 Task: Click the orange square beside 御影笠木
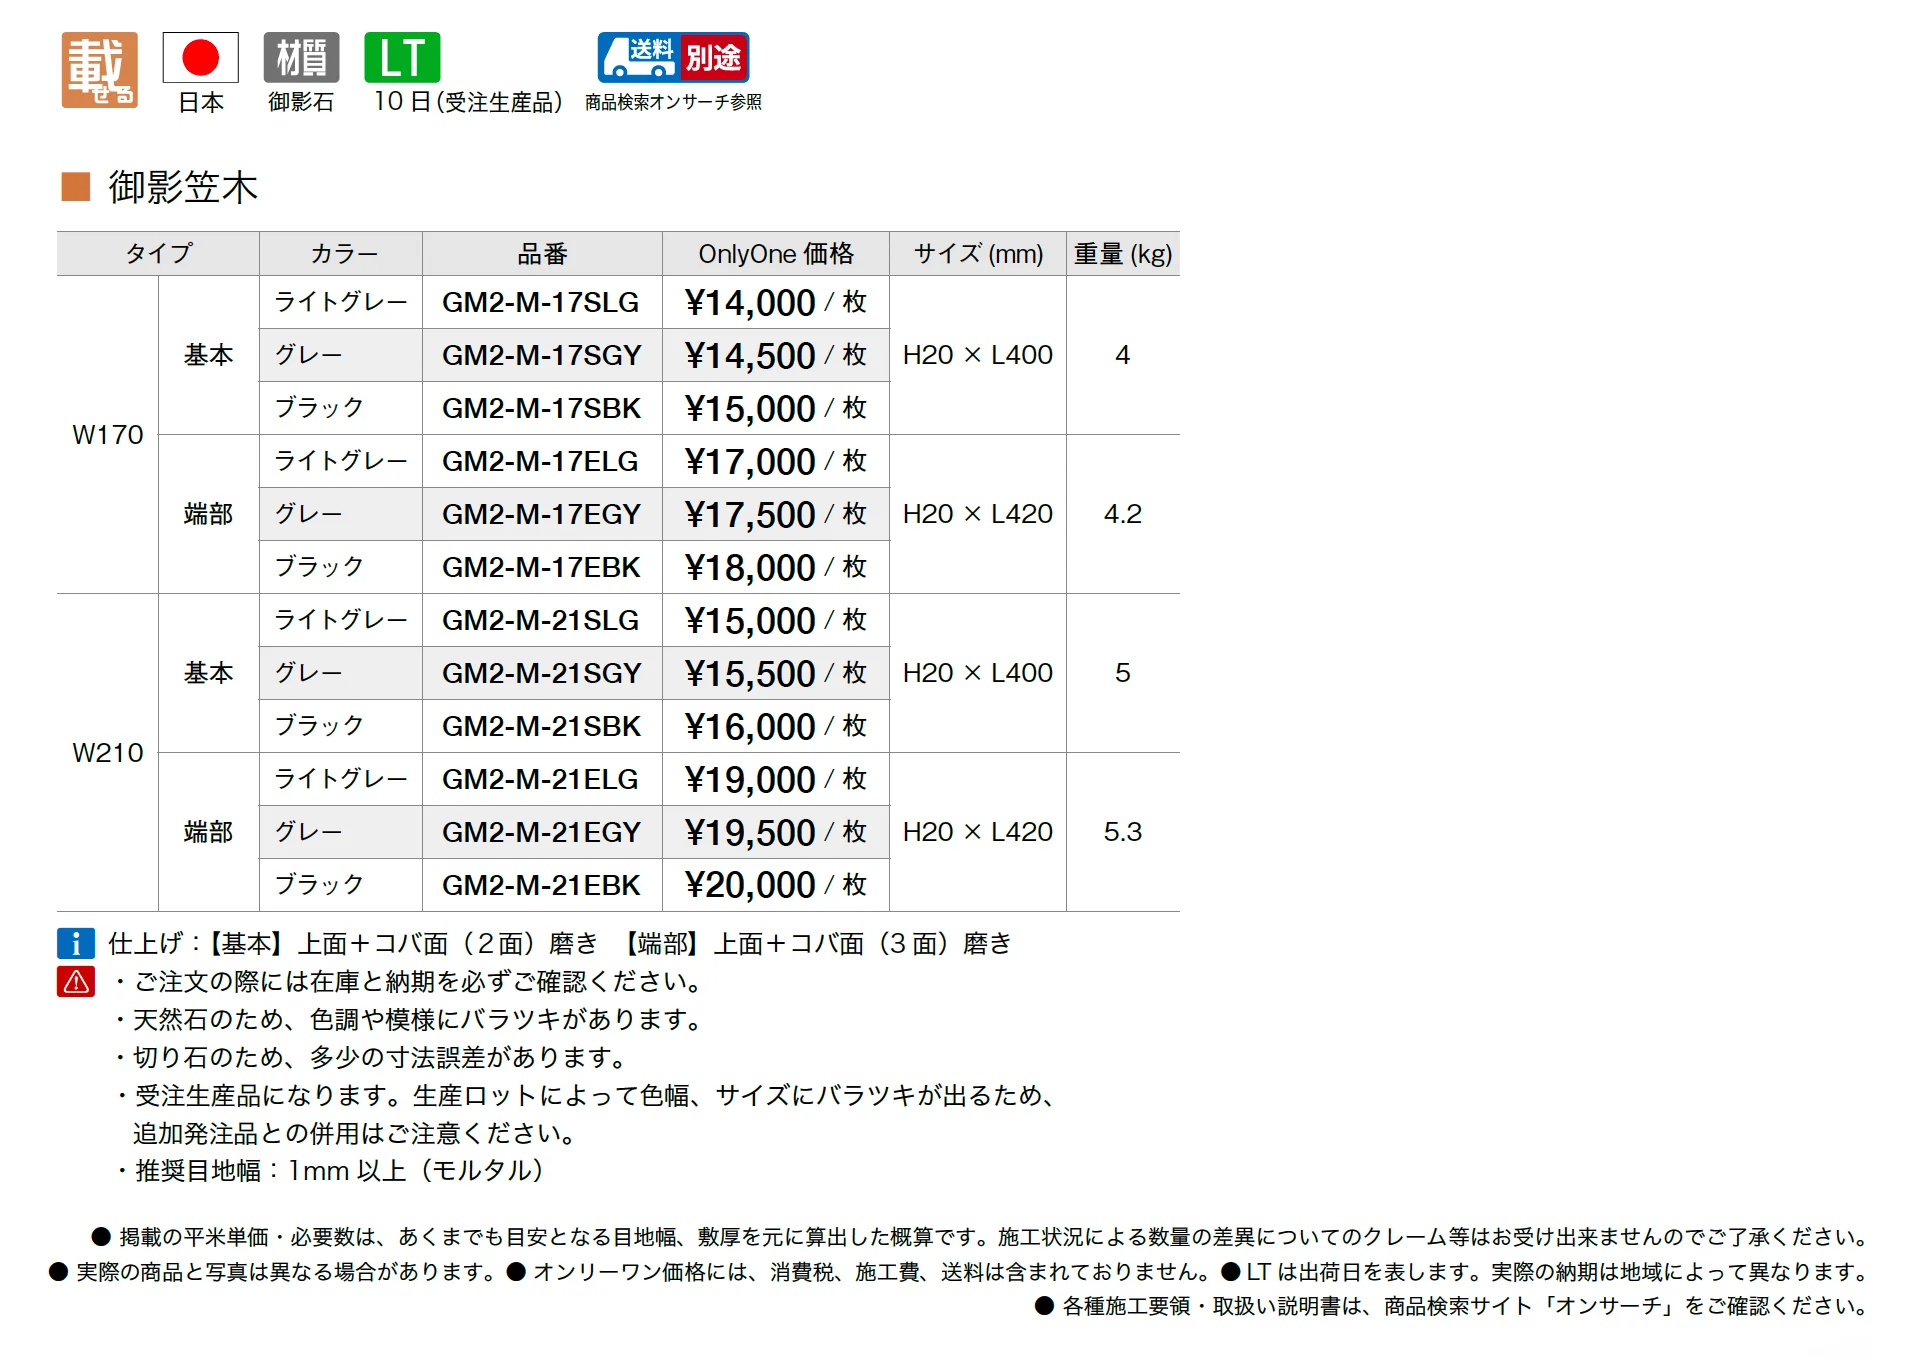[x=76, y=187]
